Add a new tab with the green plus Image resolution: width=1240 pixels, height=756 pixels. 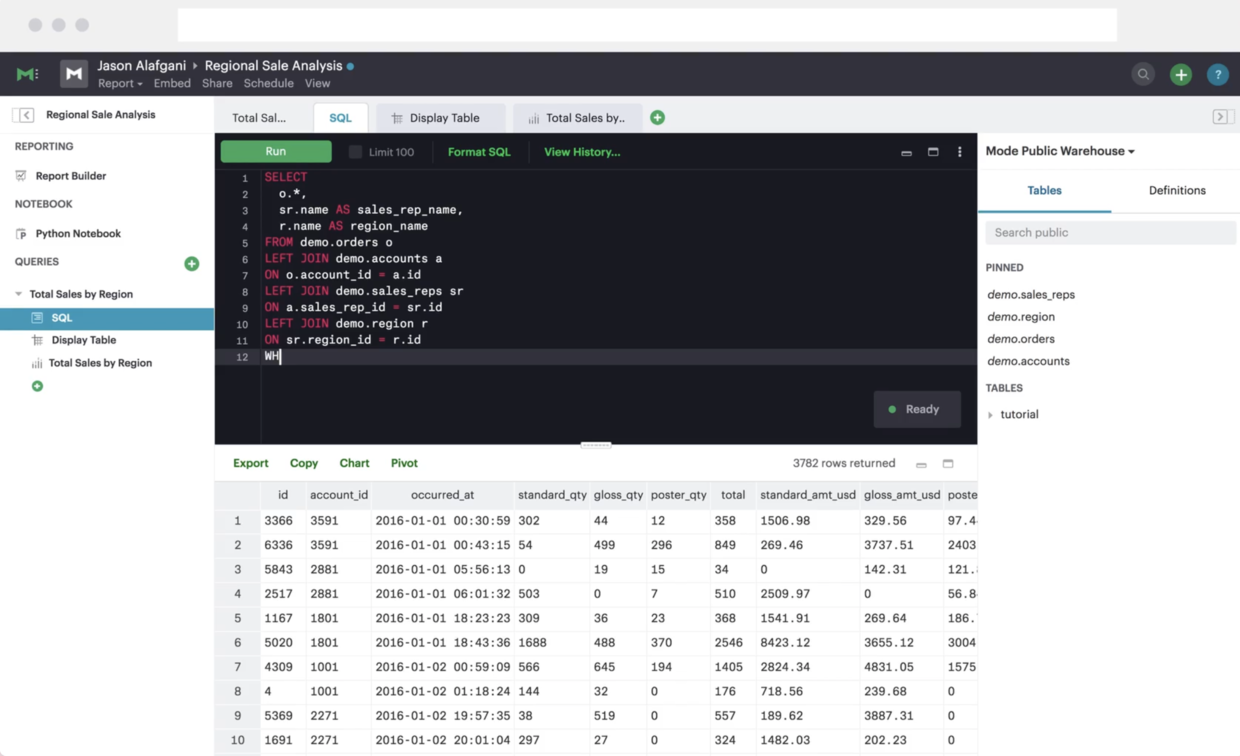click(657, 117)
